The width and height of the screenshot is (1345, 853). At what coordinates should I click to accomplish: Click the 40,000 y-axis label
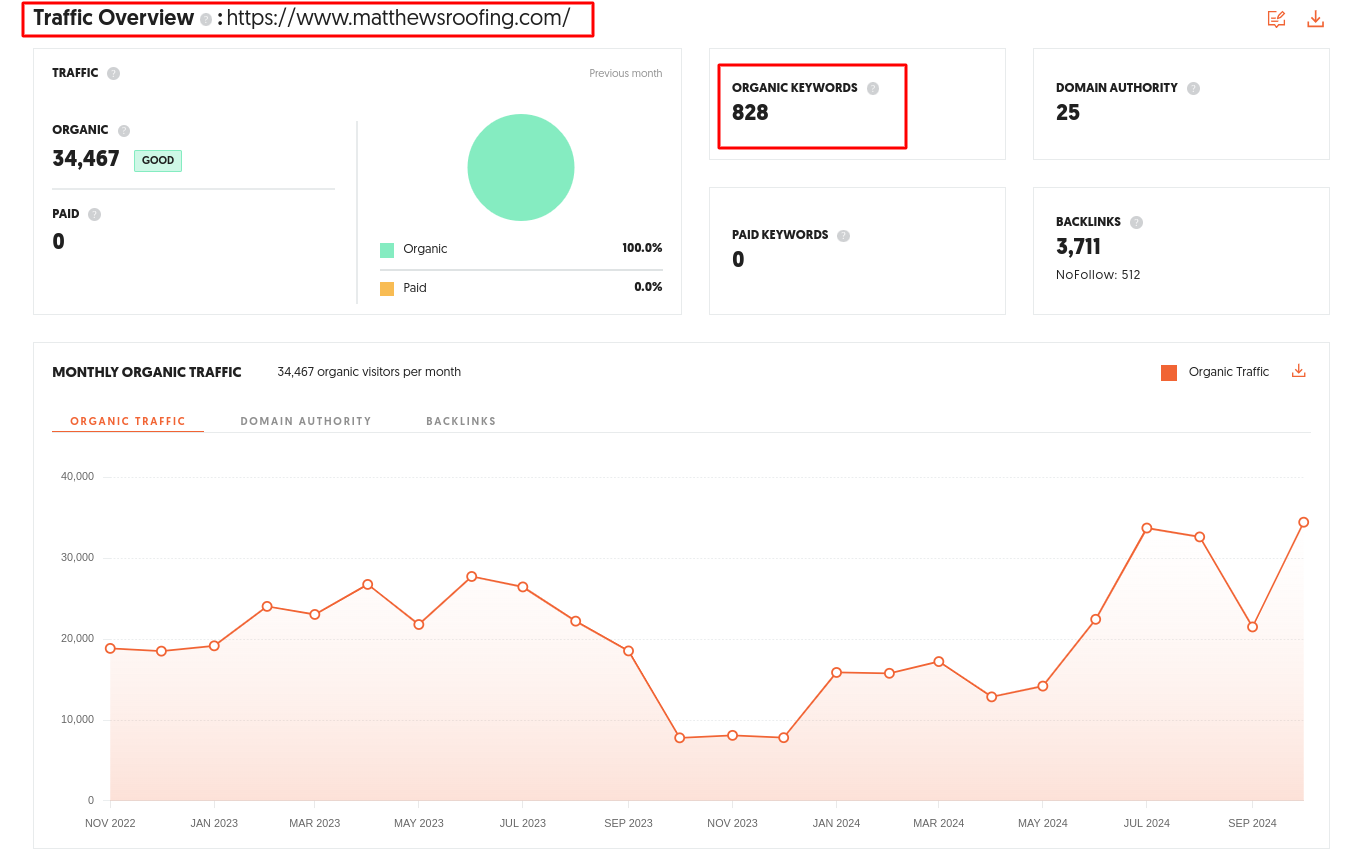tap(77, 476)
